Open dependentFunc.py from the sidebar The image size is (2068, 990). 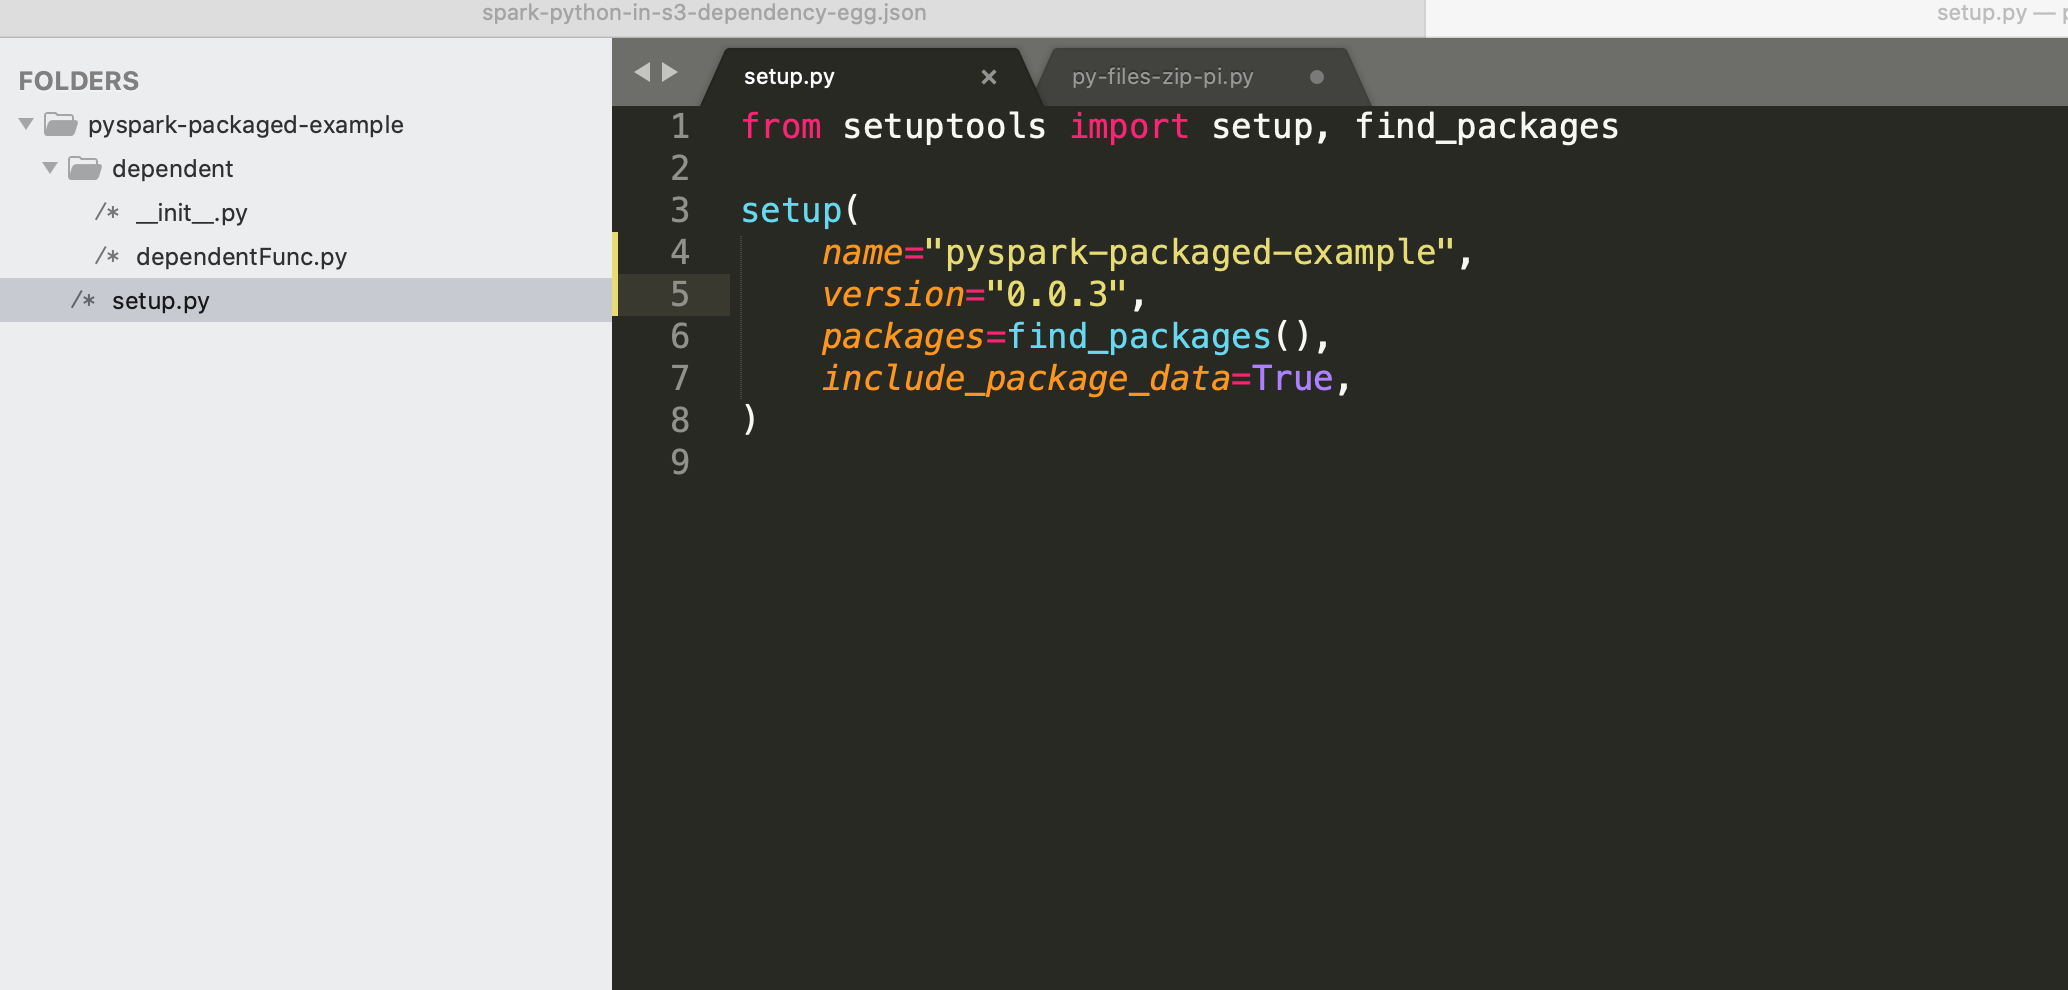241,257
